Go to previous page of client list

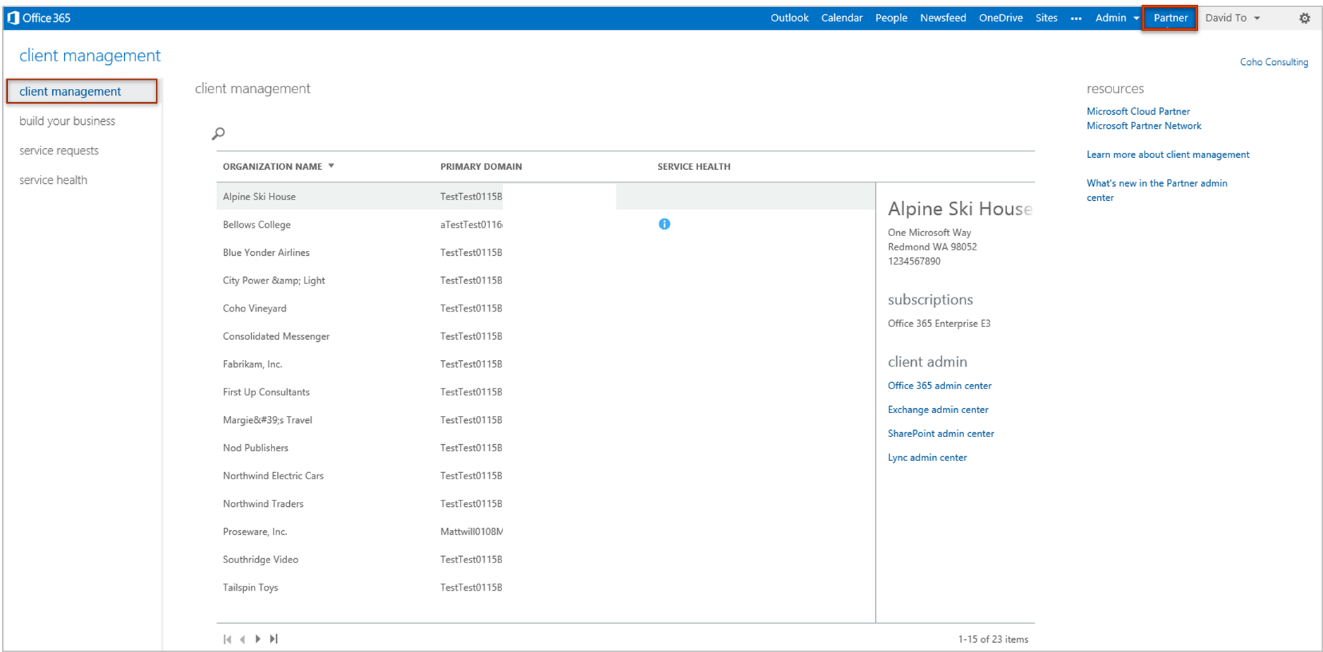tap(243, 639)
